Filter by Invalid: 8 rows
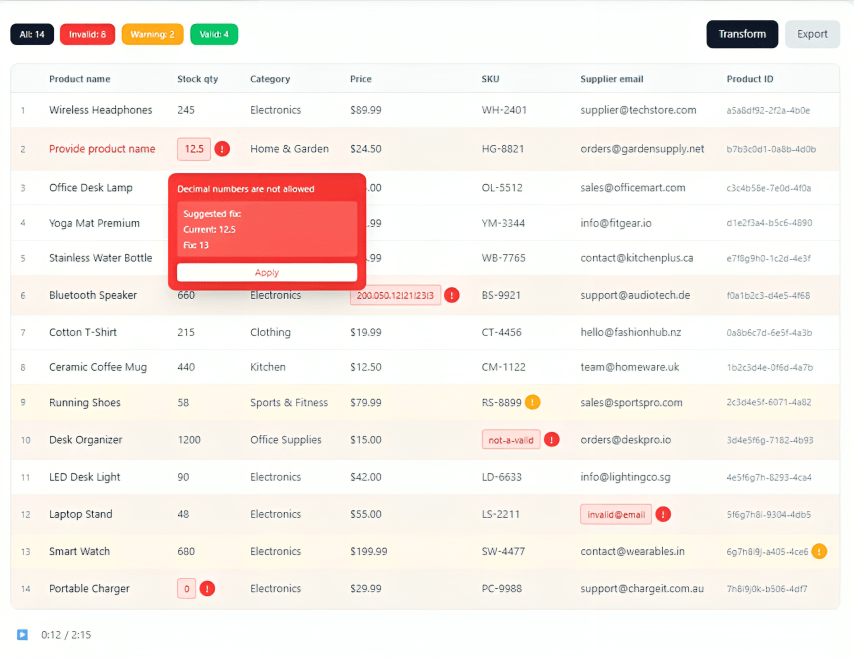This screenshot has width=854, height=658. [88, 34]
